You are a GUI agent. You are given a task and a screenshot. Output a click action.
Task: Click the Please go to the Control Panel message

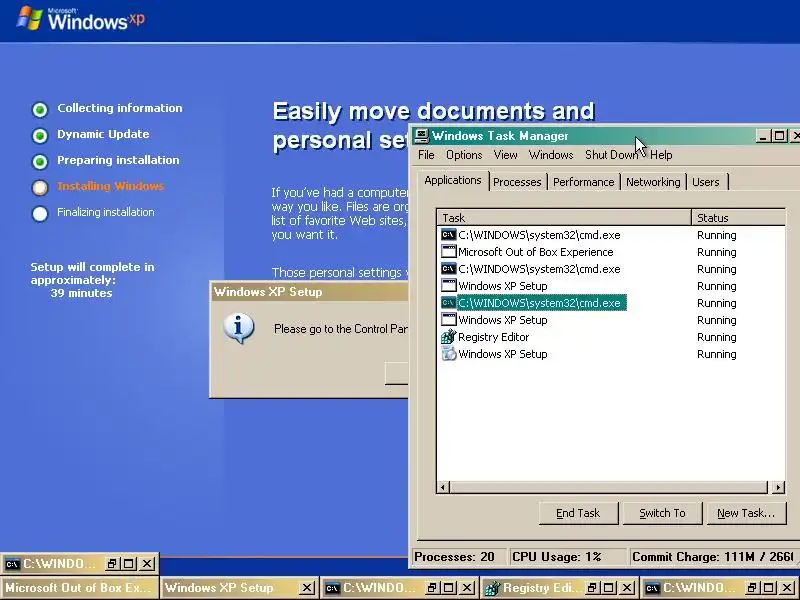tap(340, 329)
